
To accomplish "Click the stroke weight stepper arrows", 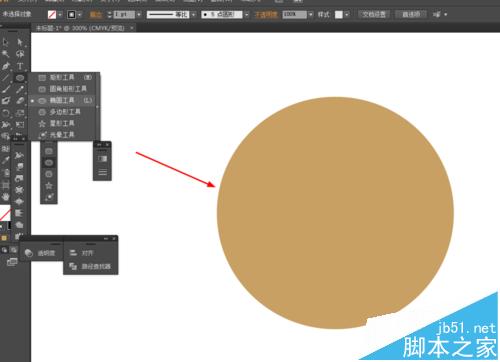I will 109,14.
